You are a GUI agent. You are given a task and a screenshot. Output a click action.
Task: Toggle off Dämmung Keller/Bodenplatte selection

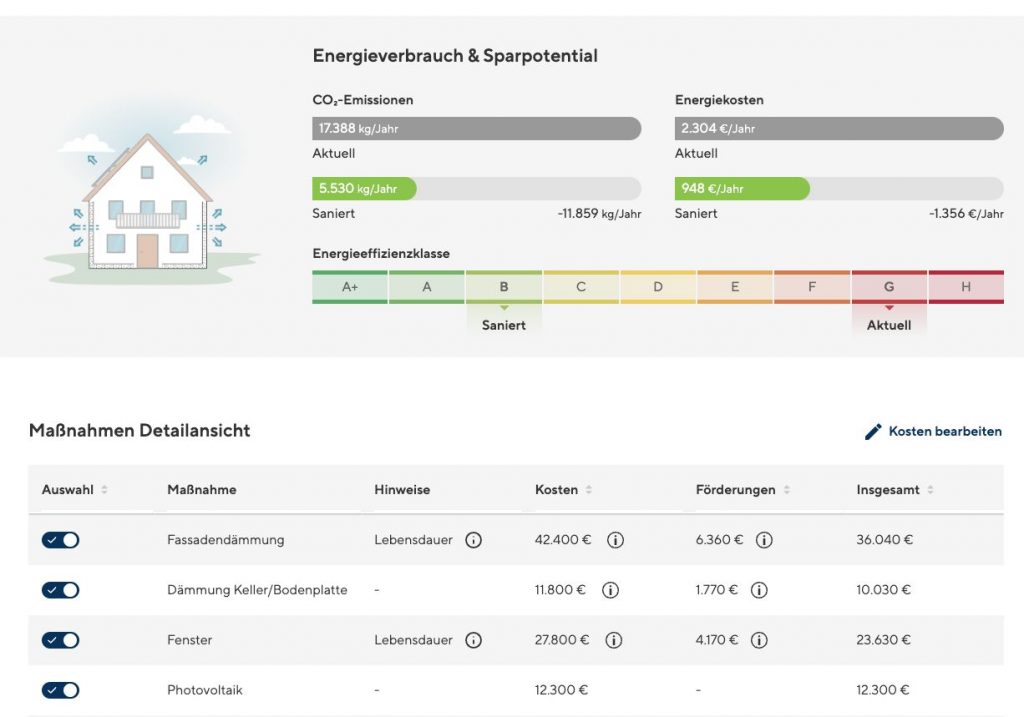click(x=60, y=589)
